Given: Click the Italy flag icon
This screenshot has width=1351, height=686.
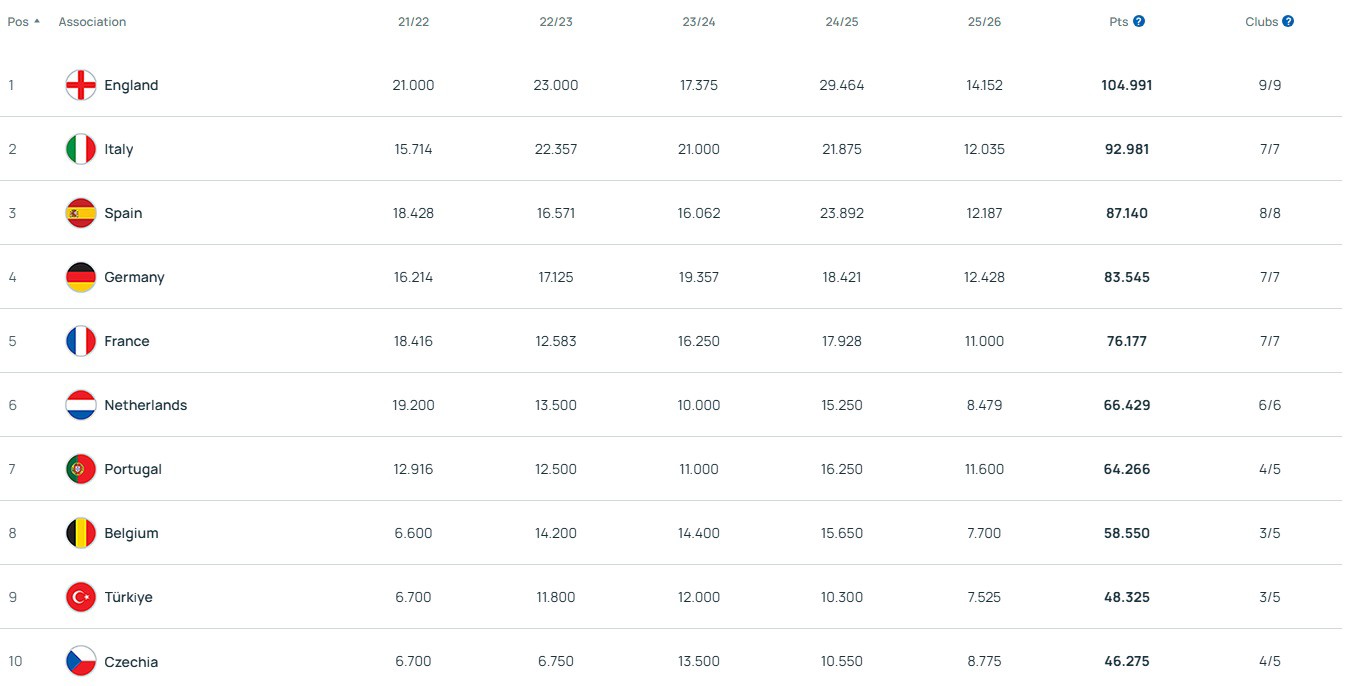Looking at the screenshot, I should (x=81, y=149).
